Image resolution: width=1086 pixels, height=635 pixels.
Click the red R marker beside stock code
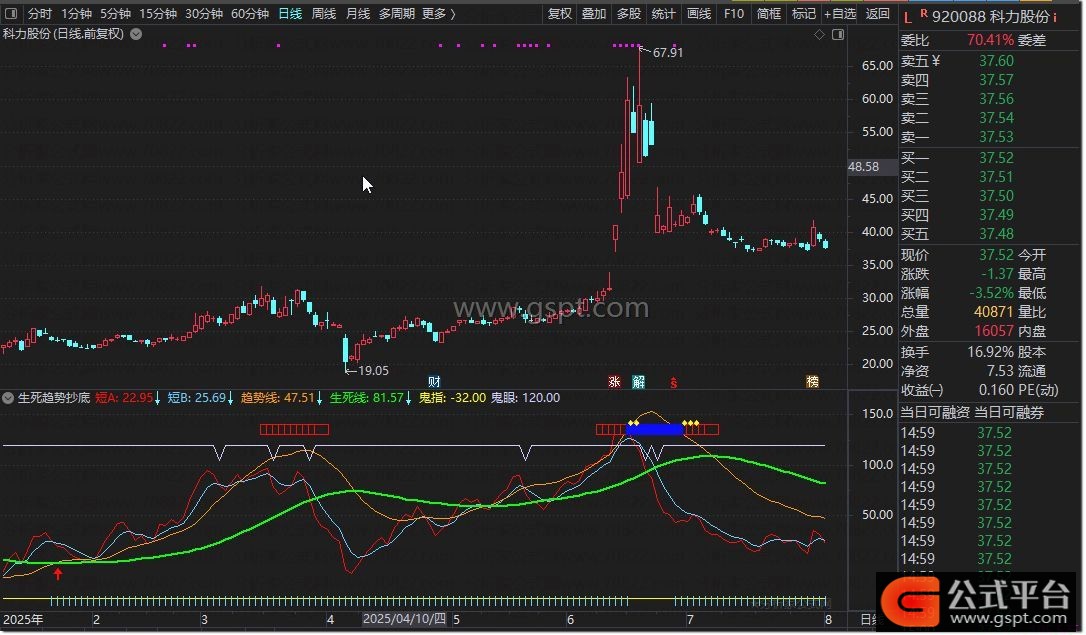click(x=922, y=15)
